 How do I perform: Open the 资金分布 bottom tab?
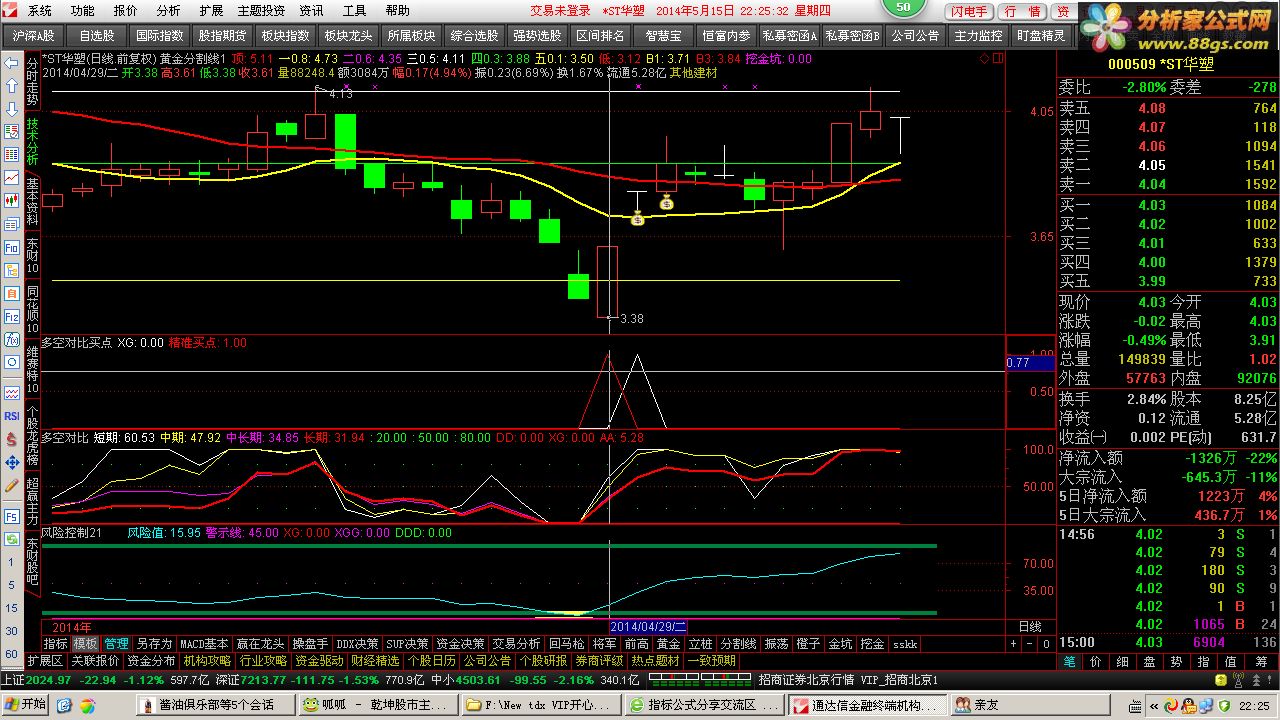(x=152, y=661)
